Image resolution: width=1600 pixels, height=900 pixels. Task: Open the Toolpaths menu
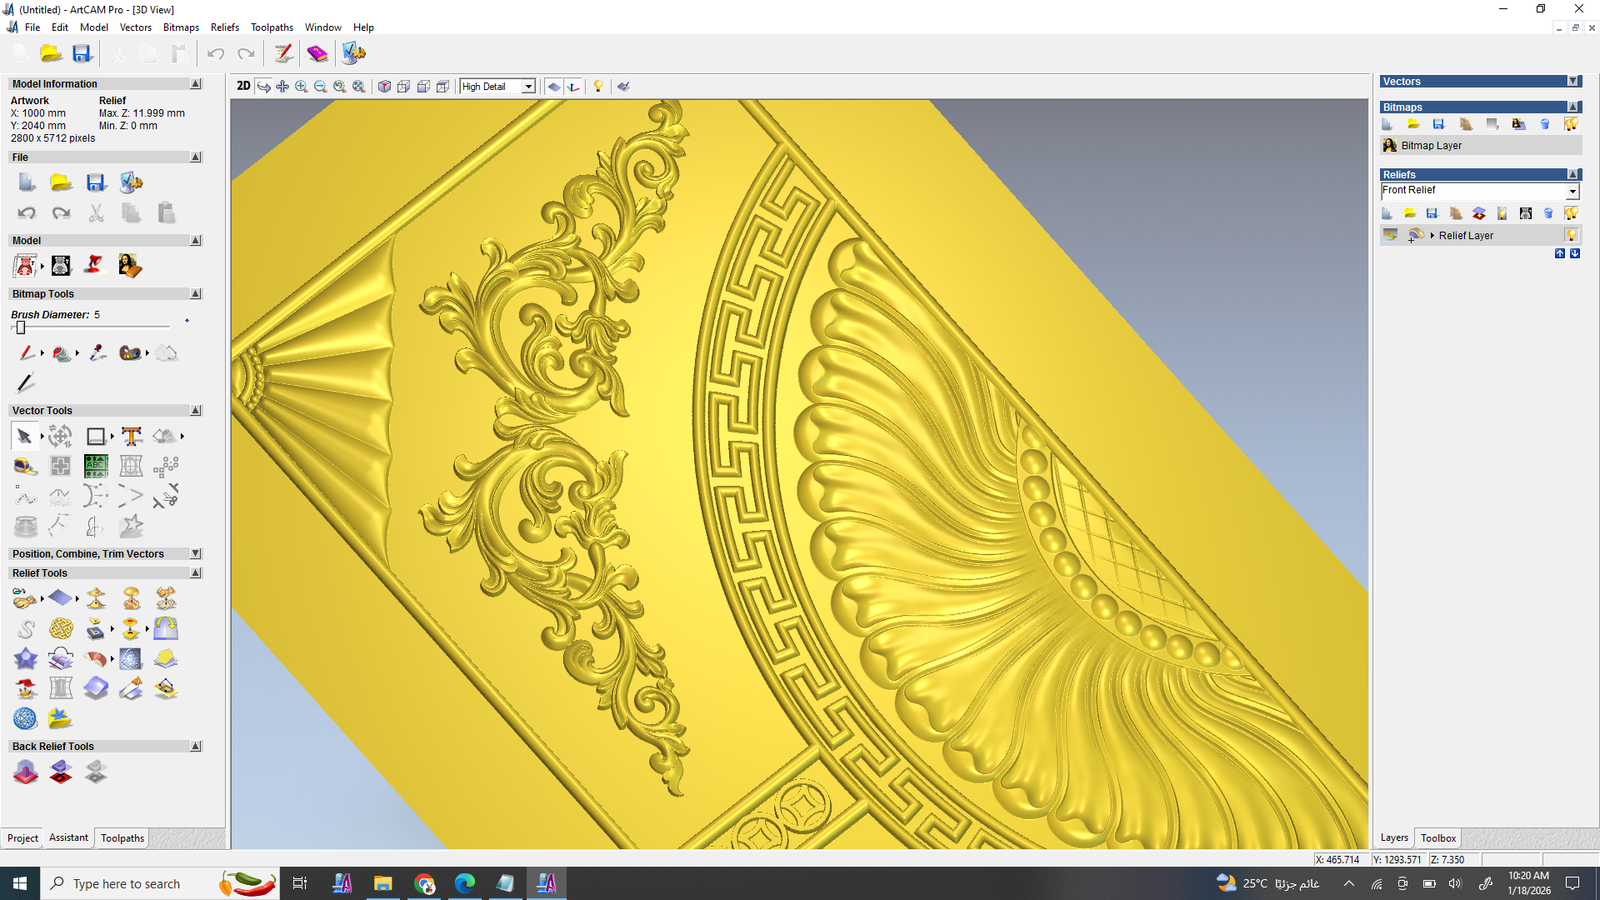click(271, 27)
